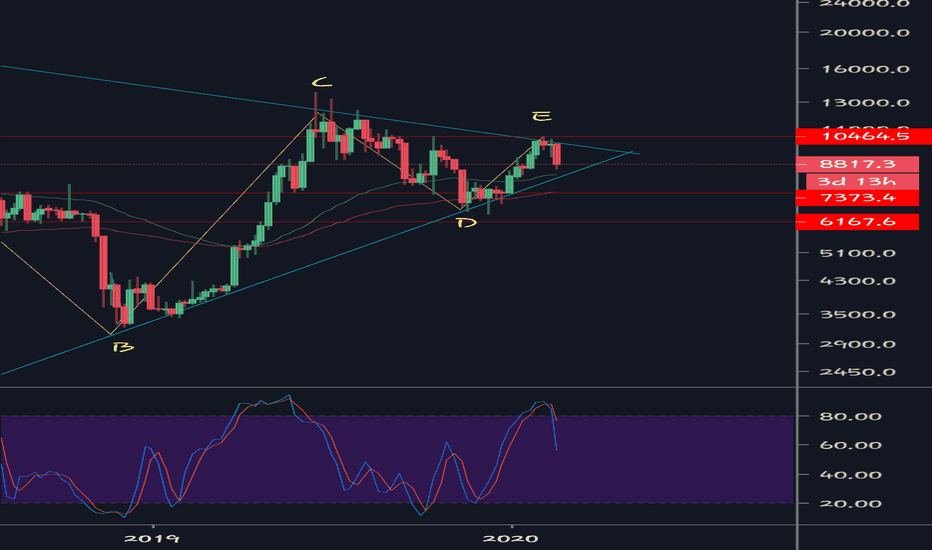932x550 pixels.
Task: Click the 3500.0 price scale value
Action: point(858,315)
